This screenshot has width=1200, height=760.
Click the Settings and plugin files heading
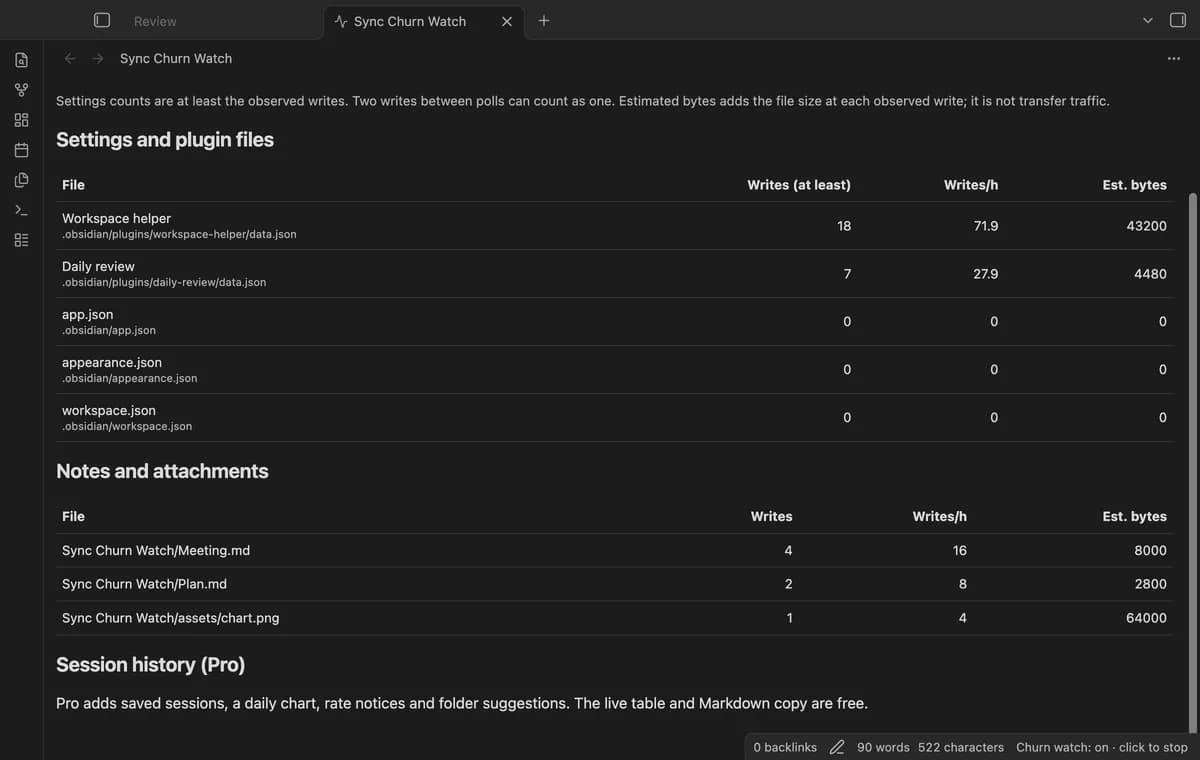(x=165, y=140)
